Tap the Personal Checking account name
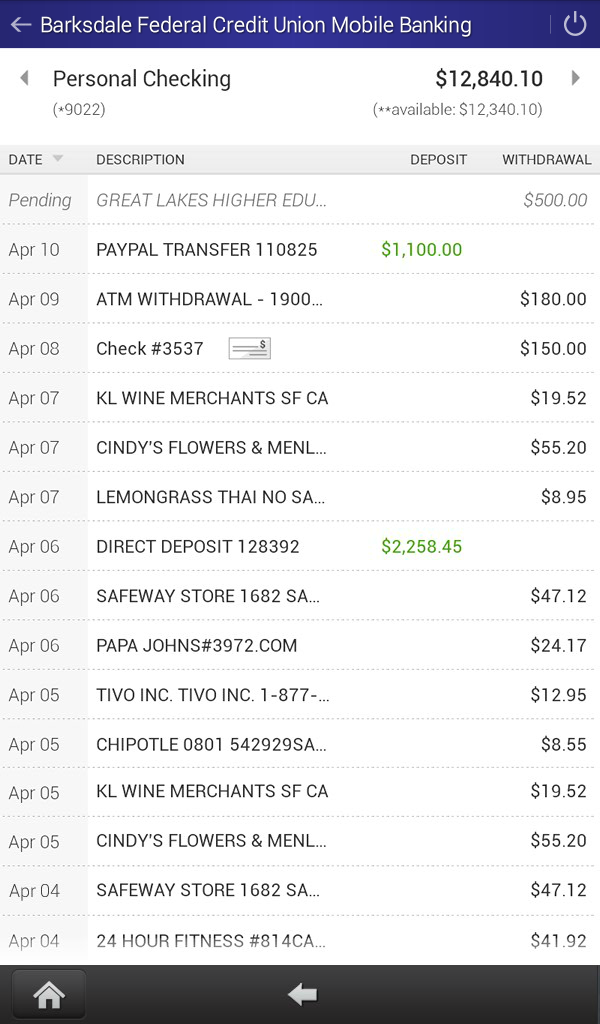600x1024 pixels. 141,79
